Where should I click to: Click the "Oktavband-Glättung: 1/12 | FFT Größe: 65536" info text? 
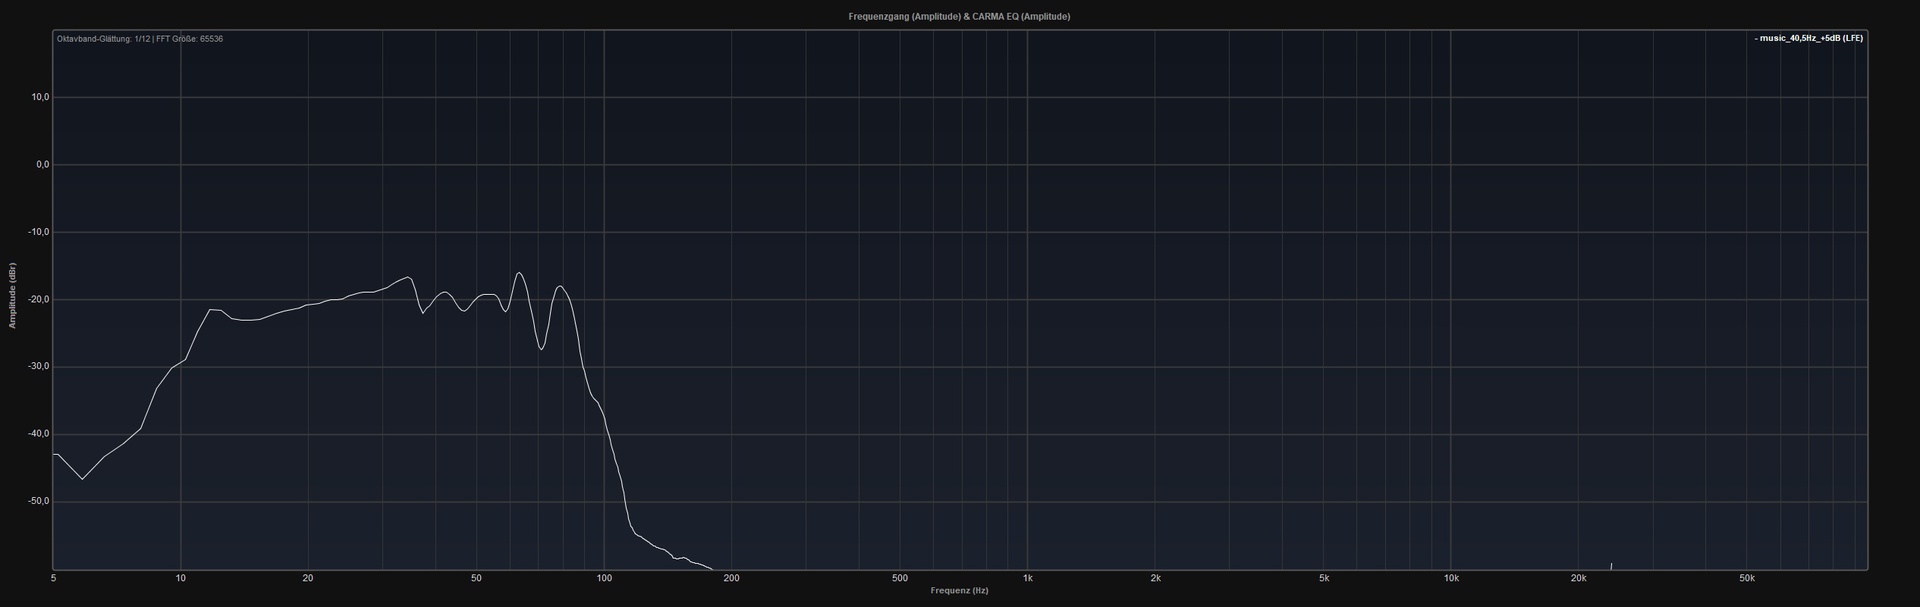[x=140, y=38]
